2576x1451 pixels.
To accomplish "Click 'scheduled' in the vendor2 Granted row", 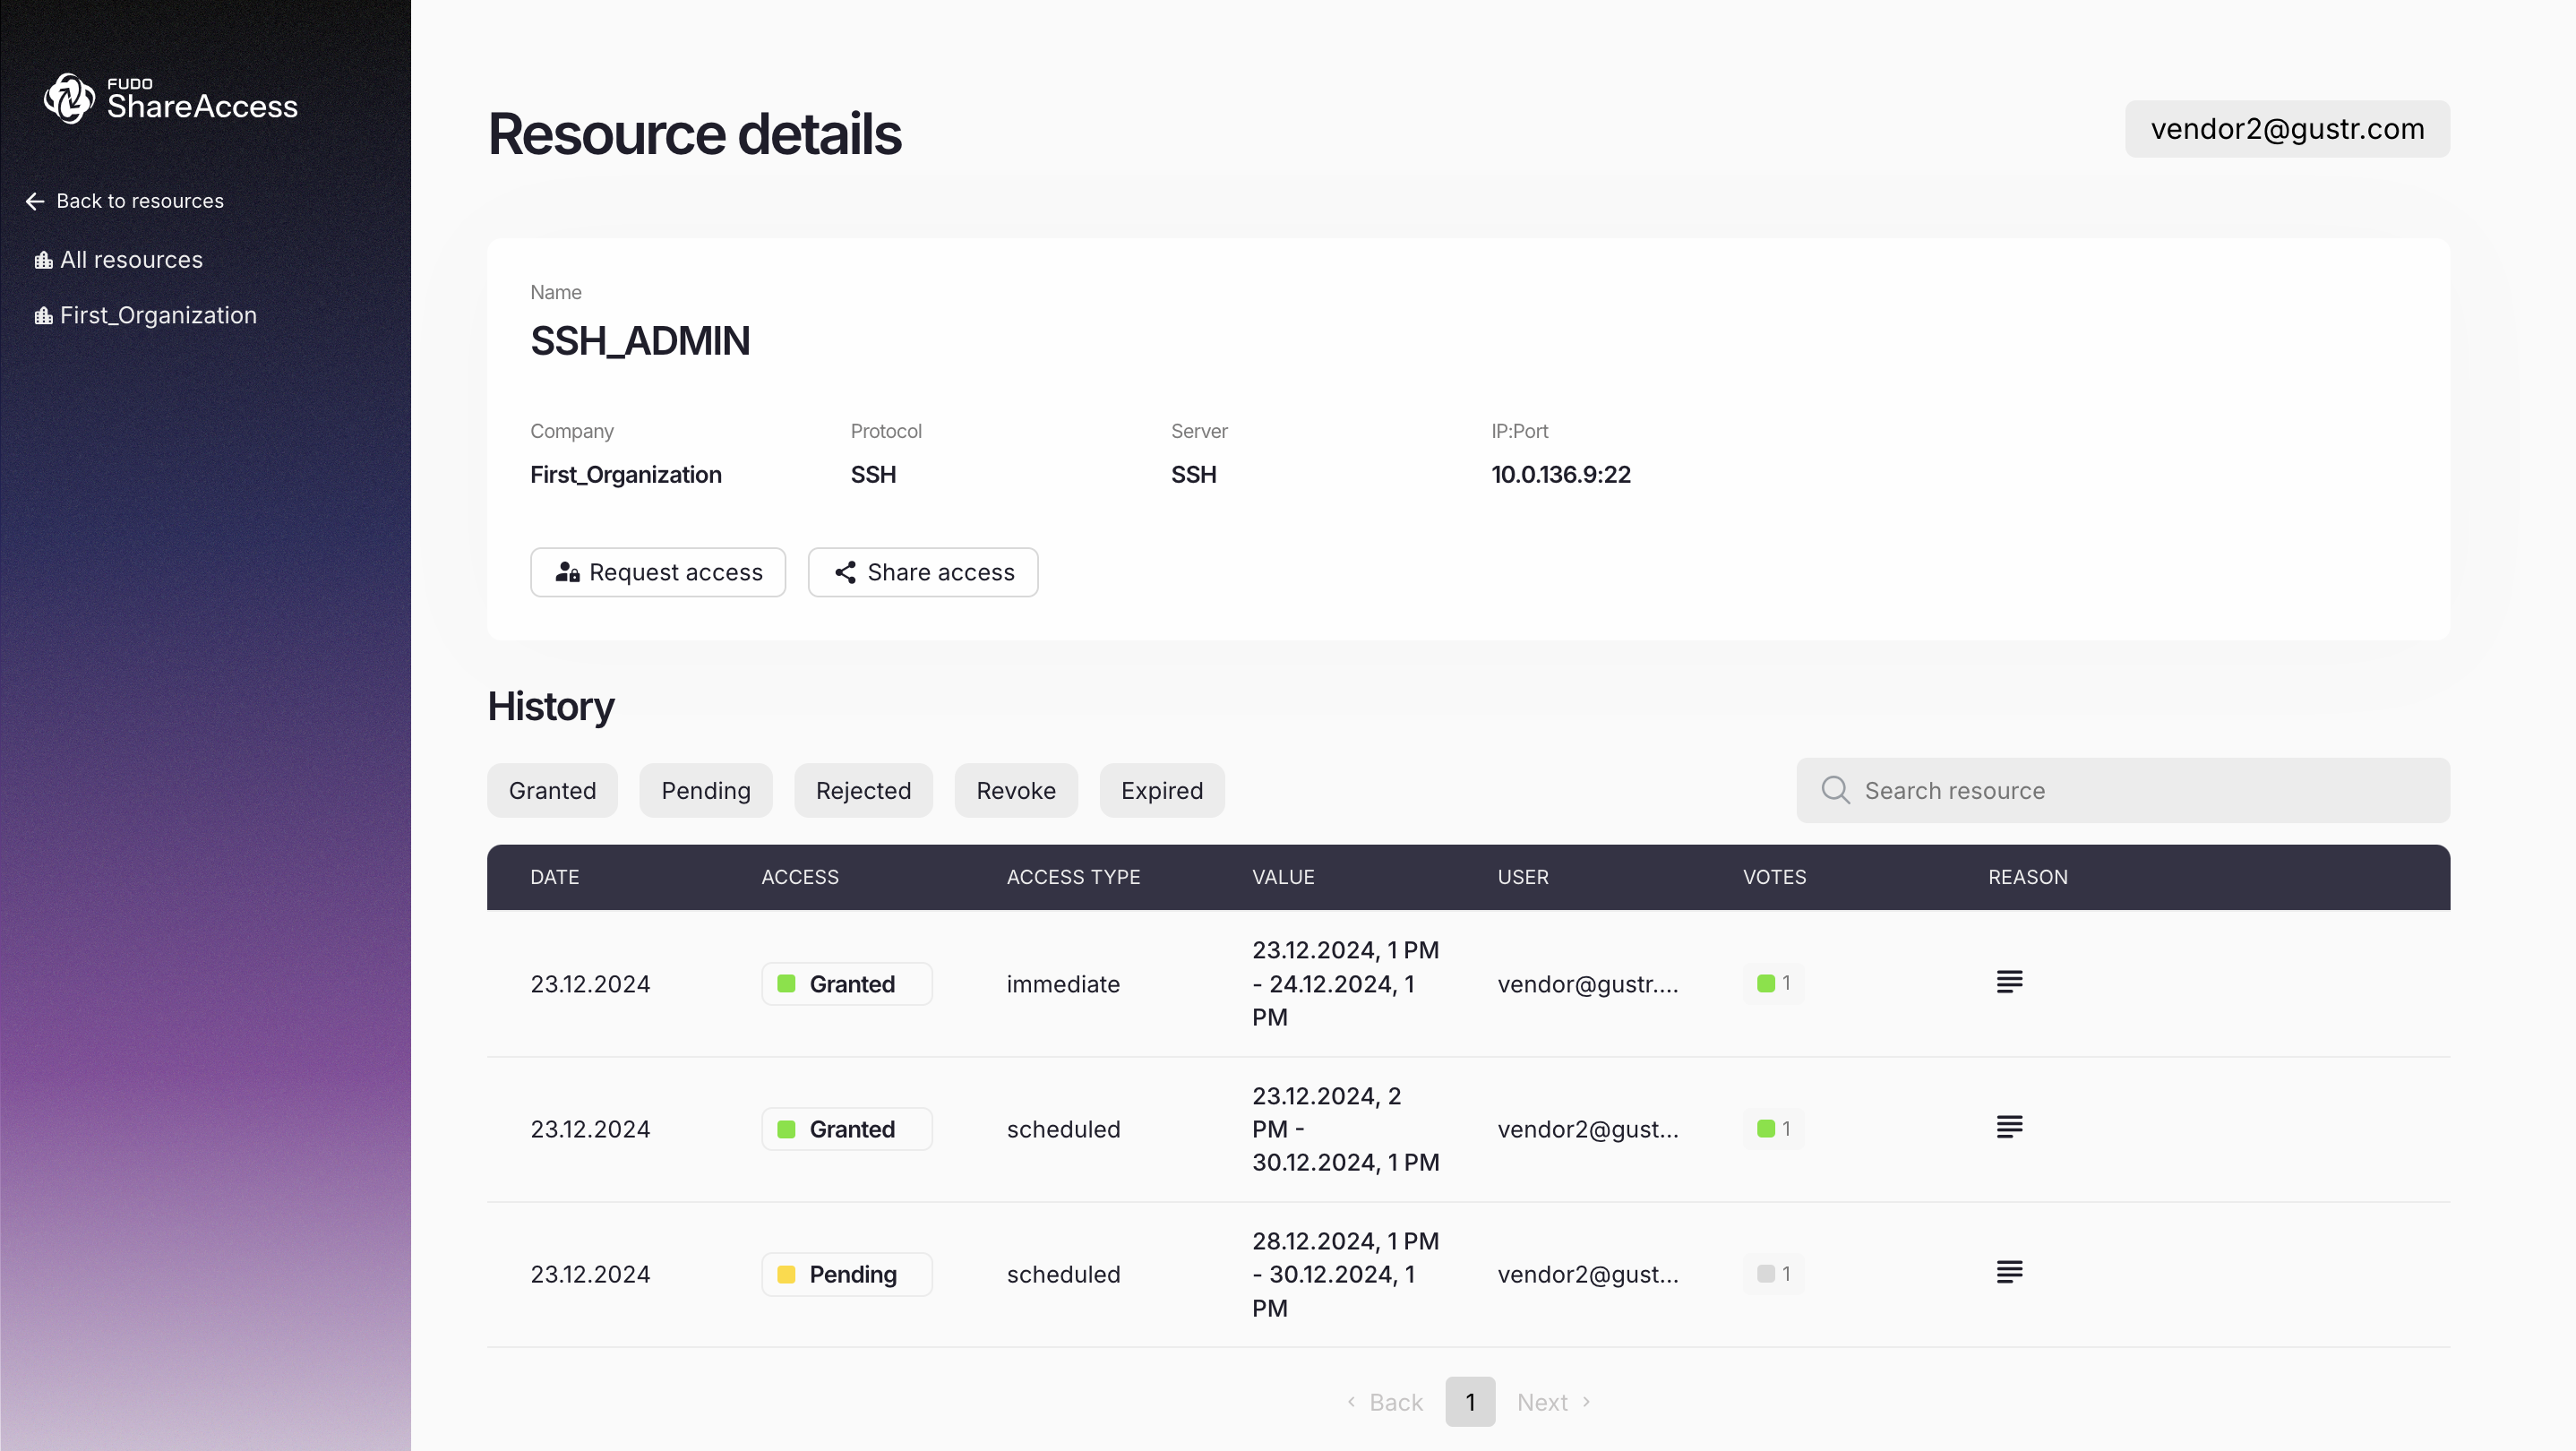I will [1063, 1129].
